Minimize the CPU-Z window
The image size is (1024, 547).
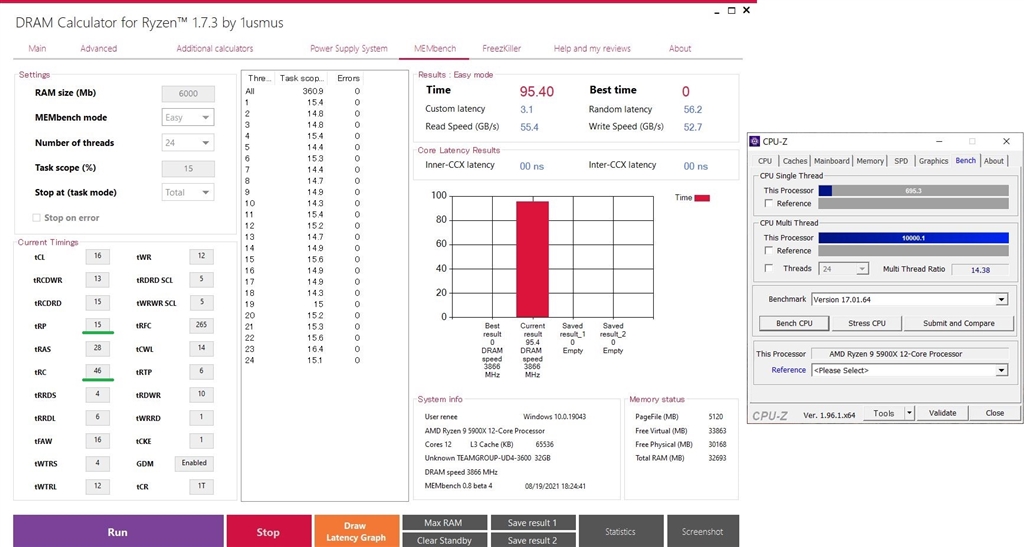click(938, 142)
